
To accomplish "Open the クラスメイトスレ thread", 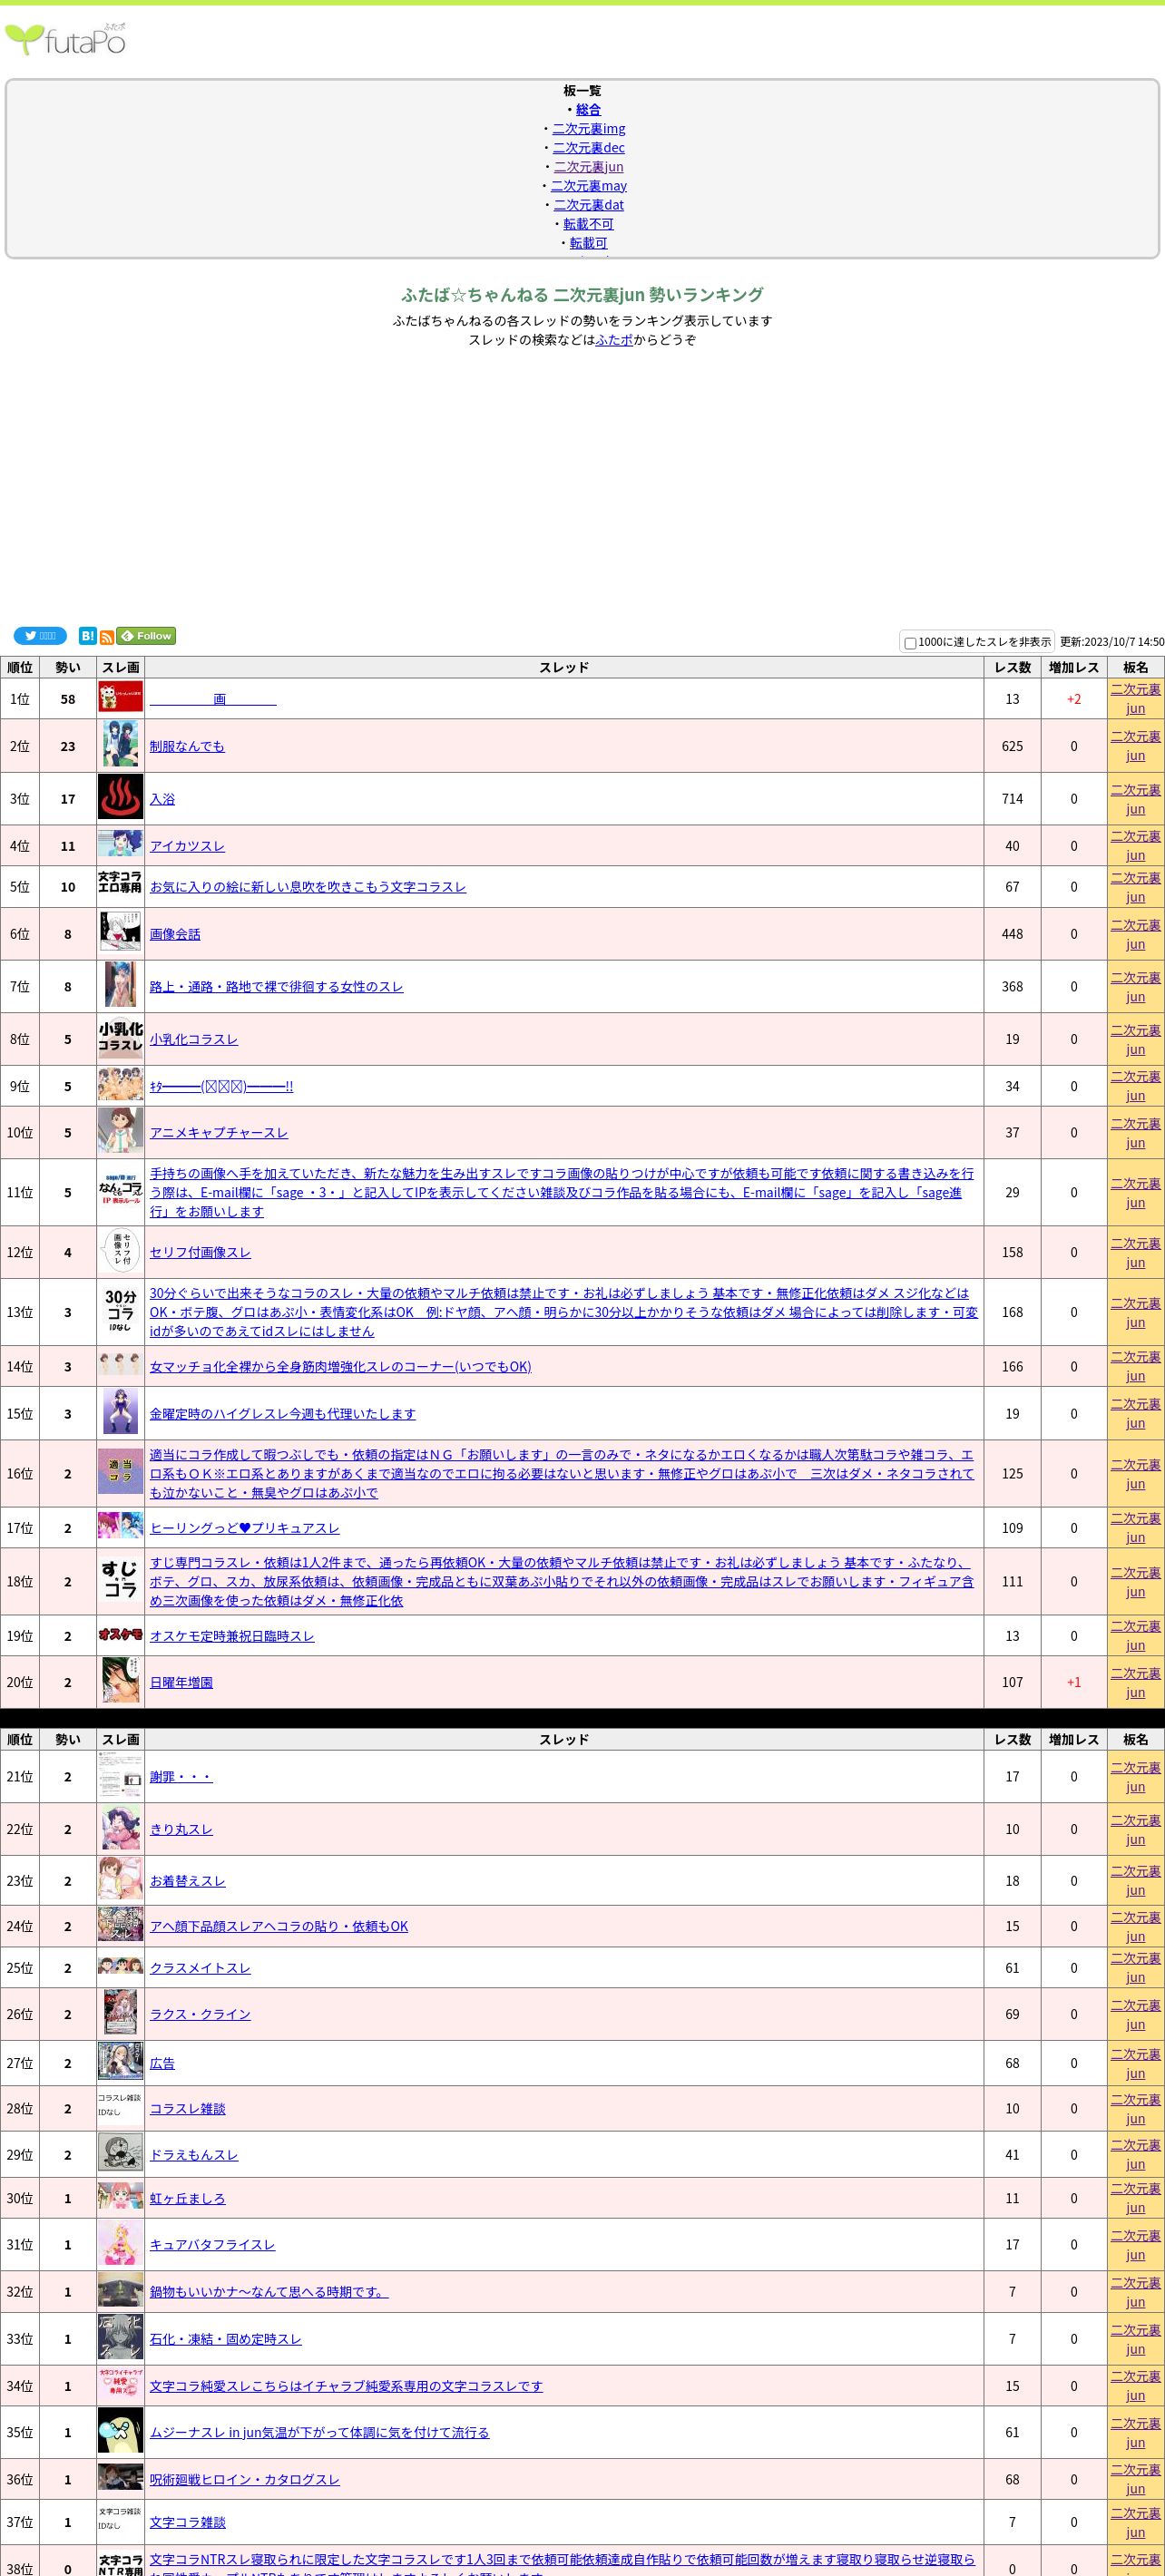I will (200, 1968).
